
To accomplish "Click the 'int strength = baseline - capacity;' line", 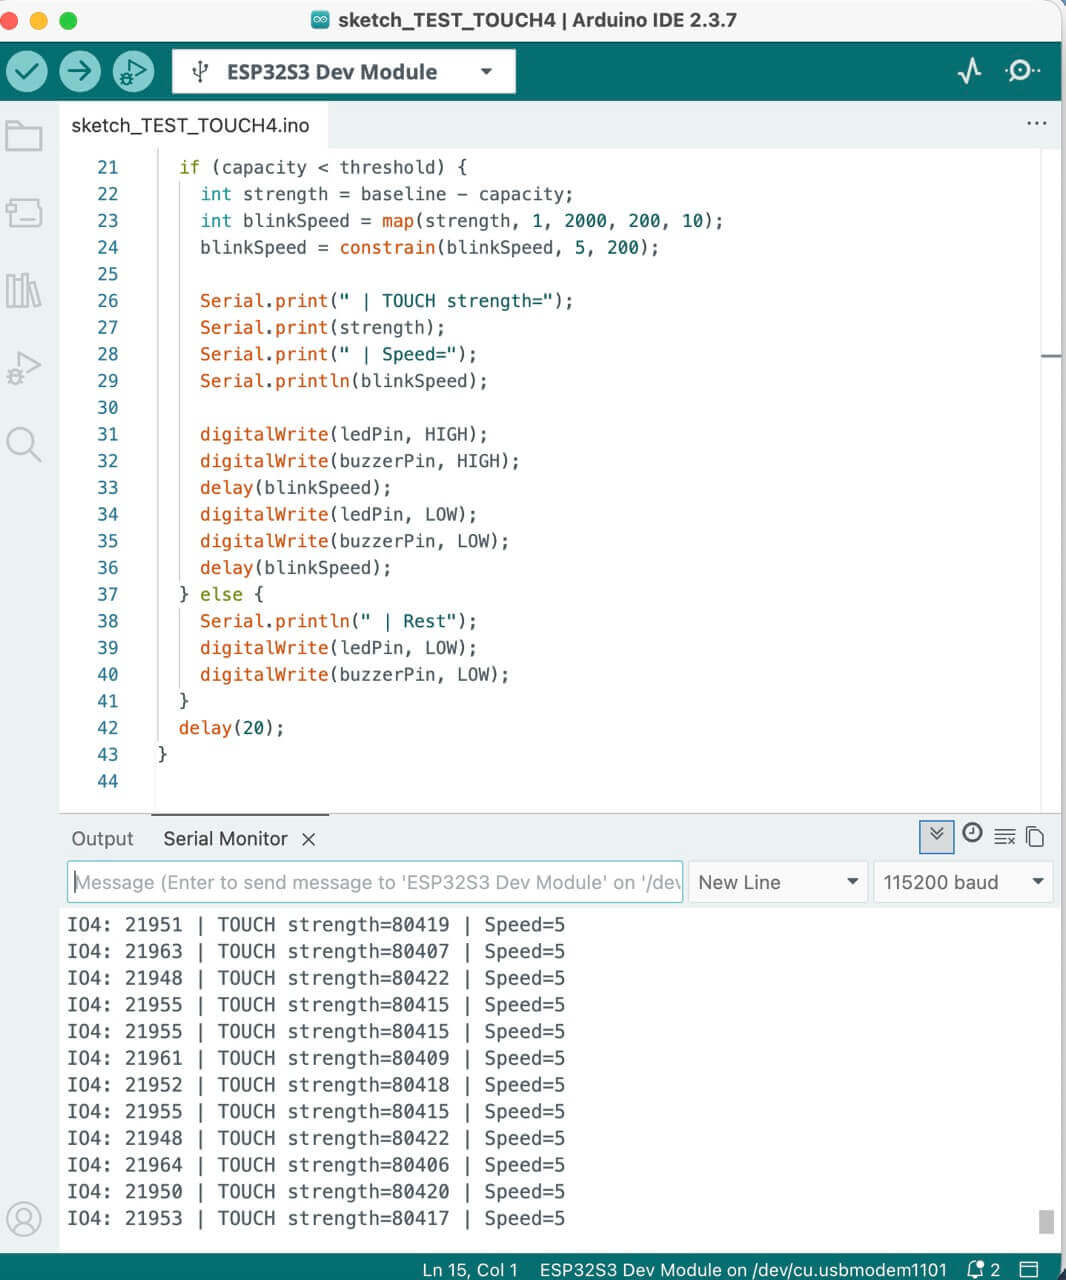I will (386, 194).
